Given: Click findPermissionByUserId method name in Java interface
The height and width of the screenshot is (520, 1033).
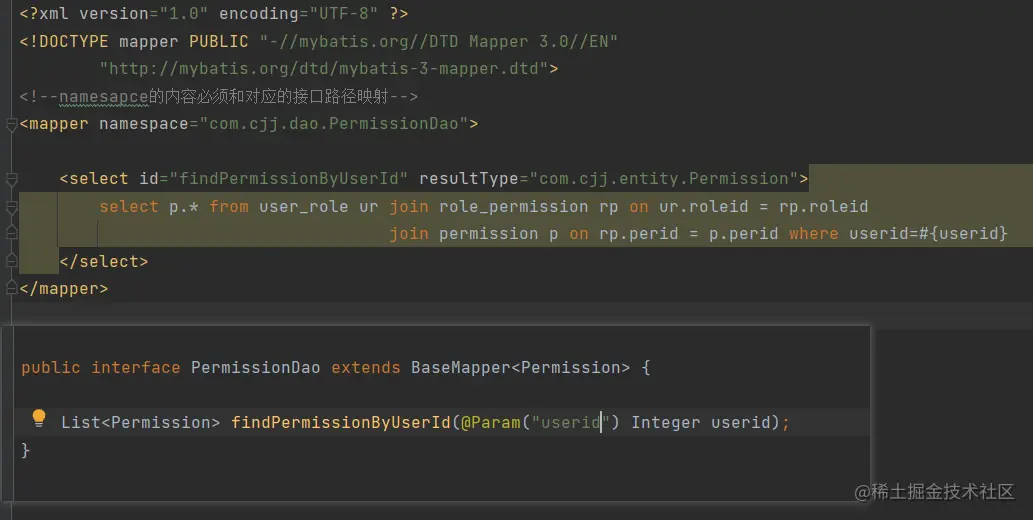Looking at the screenshot, I should [x=341, y=422].
